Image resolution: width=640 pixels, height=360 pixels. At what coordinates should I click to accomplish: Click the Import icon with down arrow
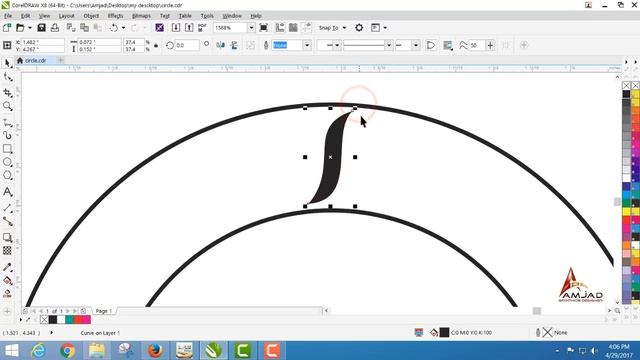pyautogui.click(x=176, y=28)
